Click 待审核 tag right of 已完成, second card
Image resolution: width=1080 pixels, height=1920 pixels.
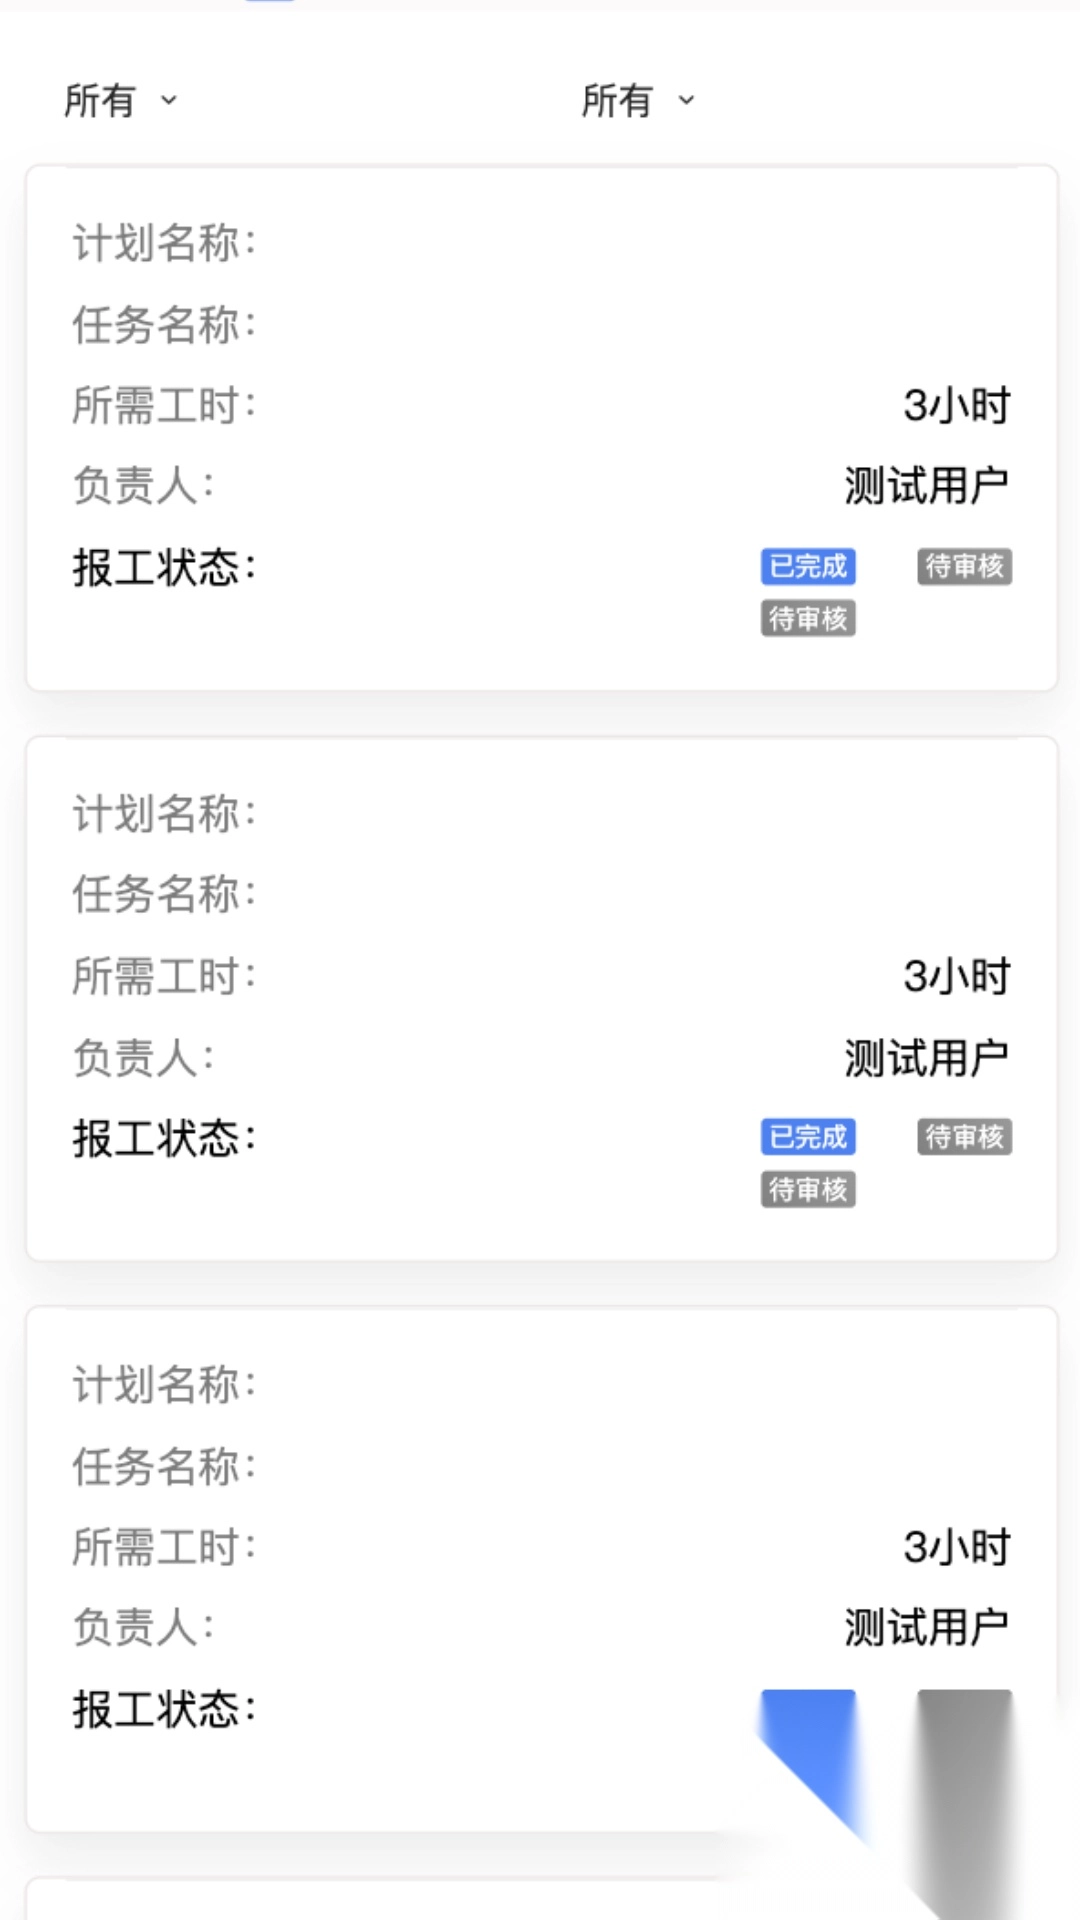964,1137
